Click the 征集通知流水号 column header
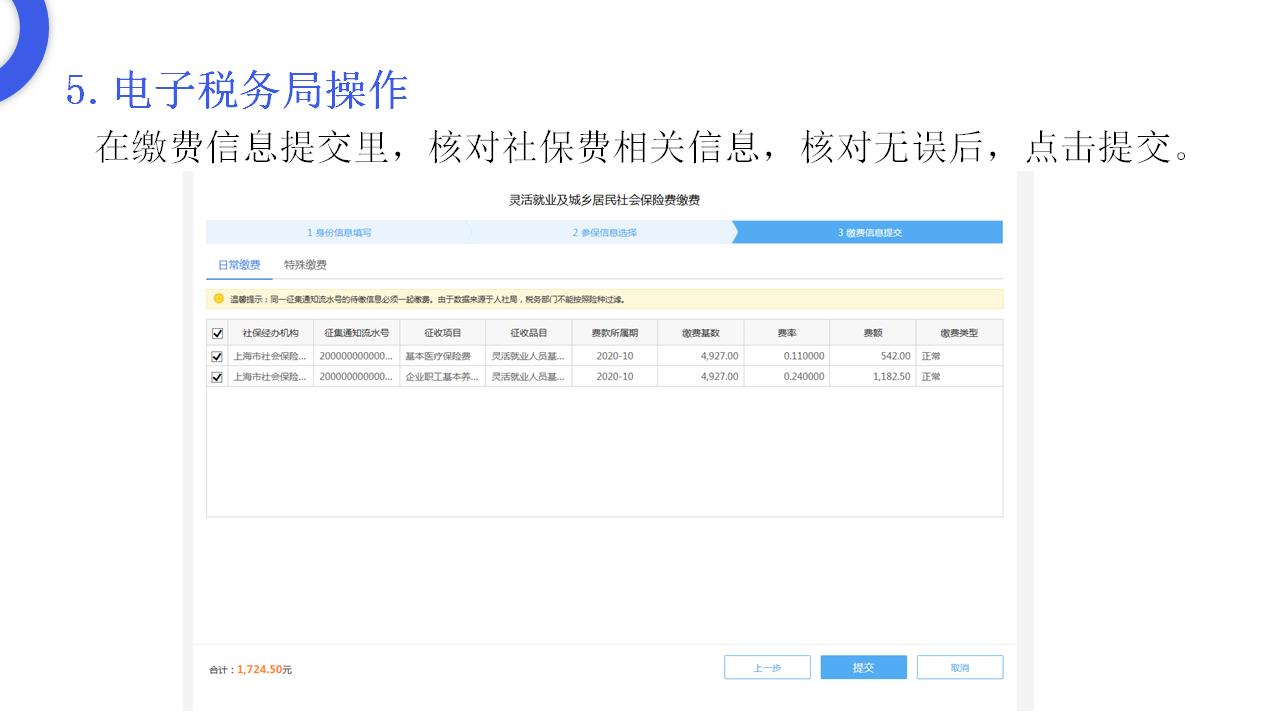Screen dimensions: 1280x720 coord(356,333)
